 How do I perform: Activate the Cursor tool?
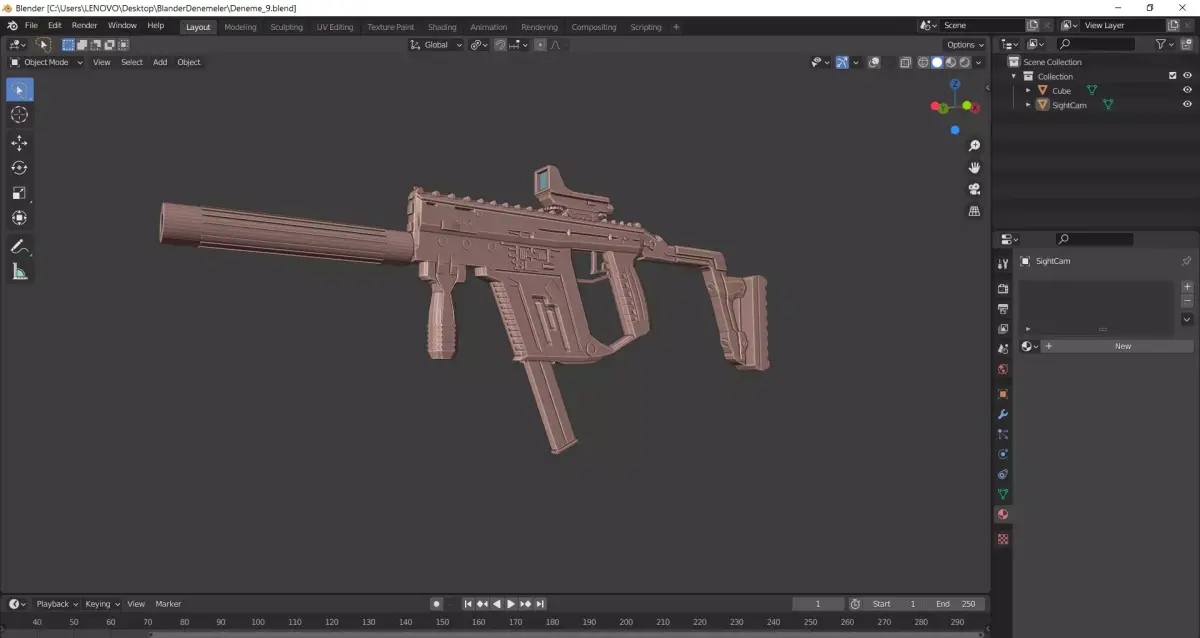[20, 115]
